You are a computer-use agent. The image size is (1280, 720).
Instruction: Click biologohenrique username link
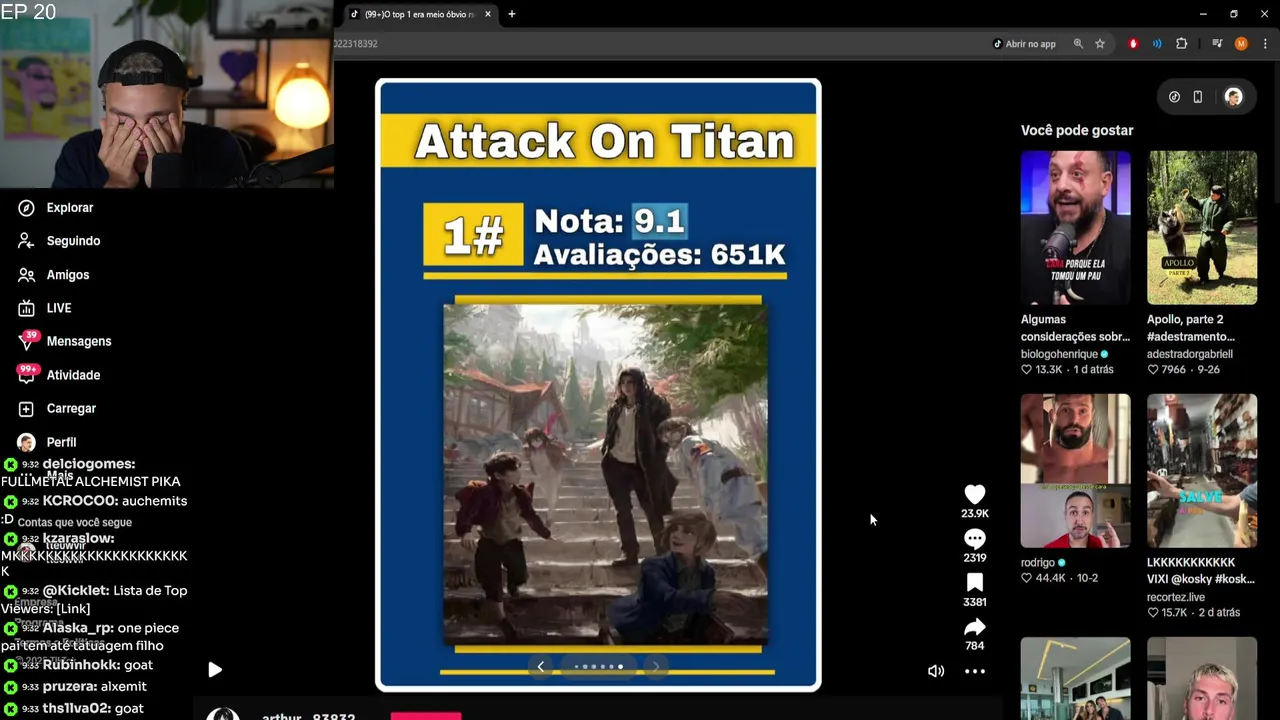[1059, 354]
